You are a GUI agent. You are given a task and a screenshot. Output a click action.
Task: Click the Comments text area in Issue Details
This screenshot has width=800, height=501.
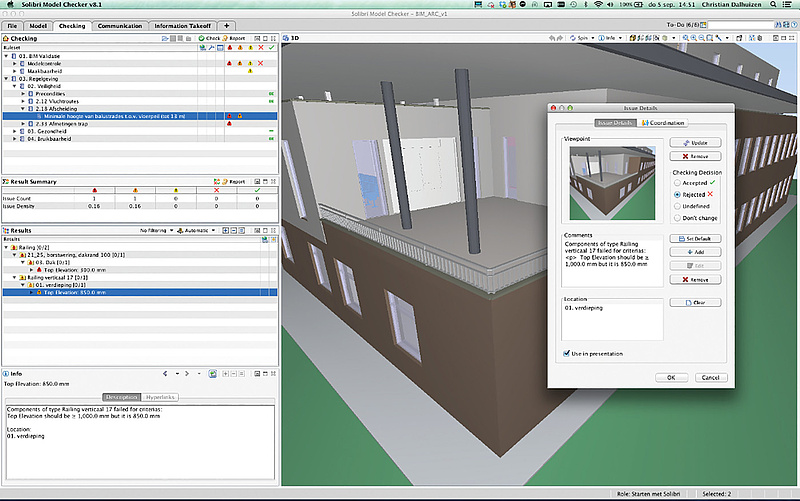coord(612,263)
